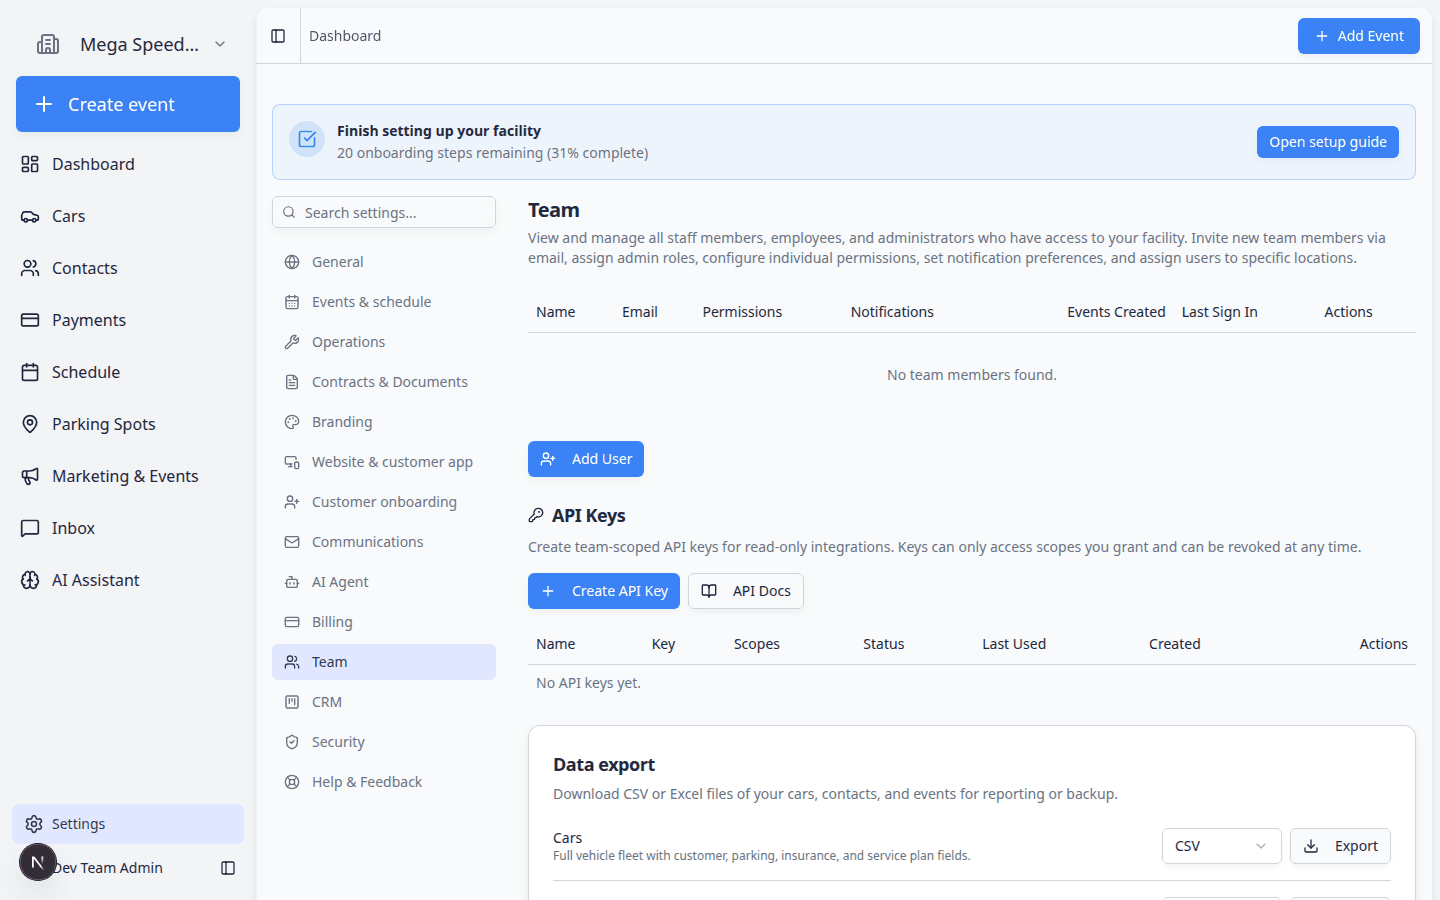Click the Dashboard breadcrumb text
The width and height of the screenshot is (1440, 900).
pyautogui.click(x=345, y=36)
